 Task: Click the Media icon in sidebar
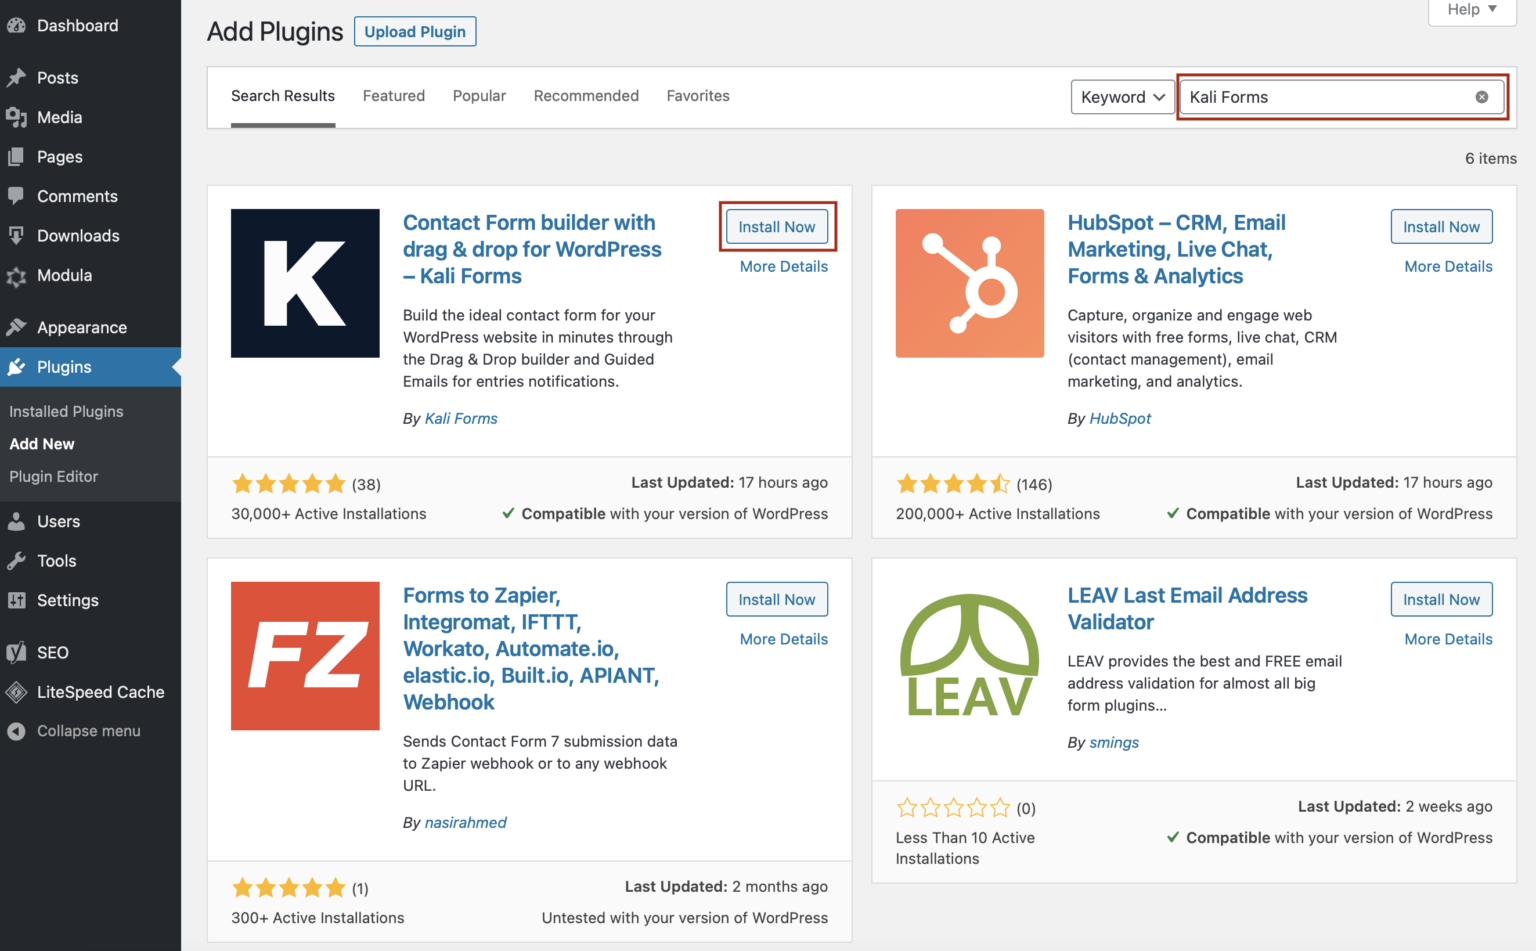point(16,117)
